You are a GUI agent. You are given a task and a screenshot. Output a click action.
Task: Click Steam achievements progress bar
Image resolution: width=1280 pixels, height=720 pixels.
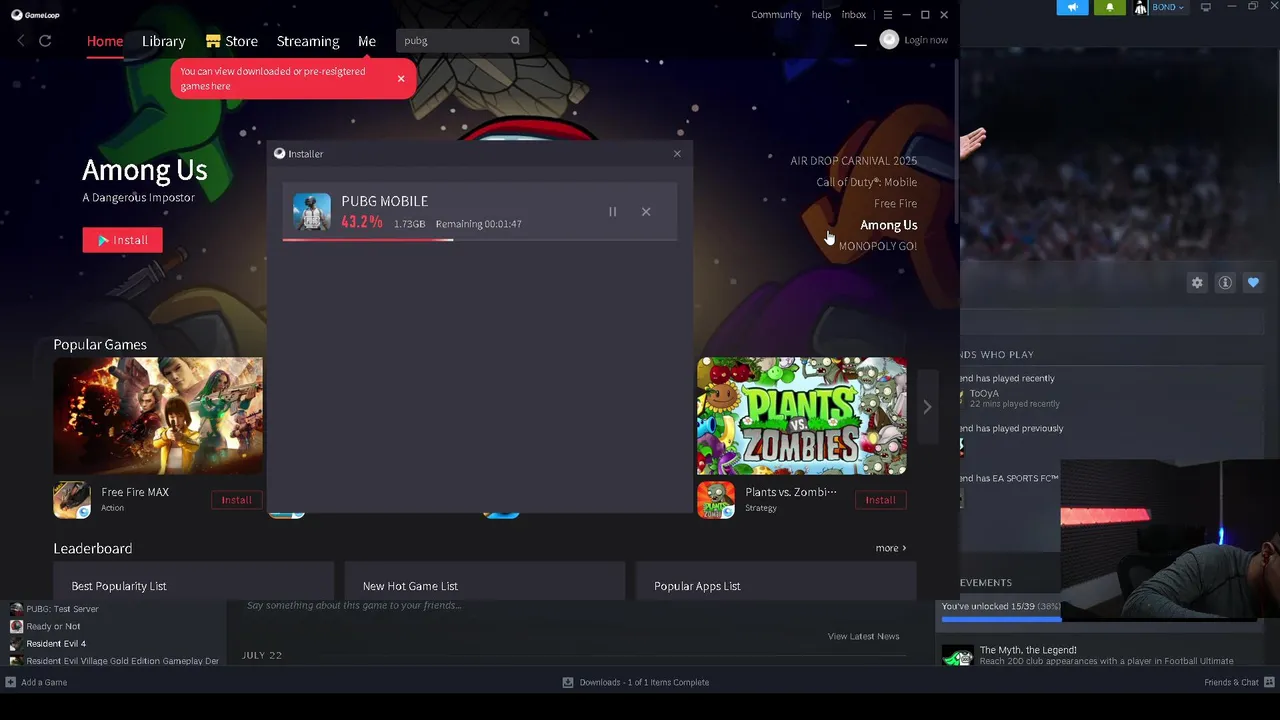click(x=1001, y=620)
